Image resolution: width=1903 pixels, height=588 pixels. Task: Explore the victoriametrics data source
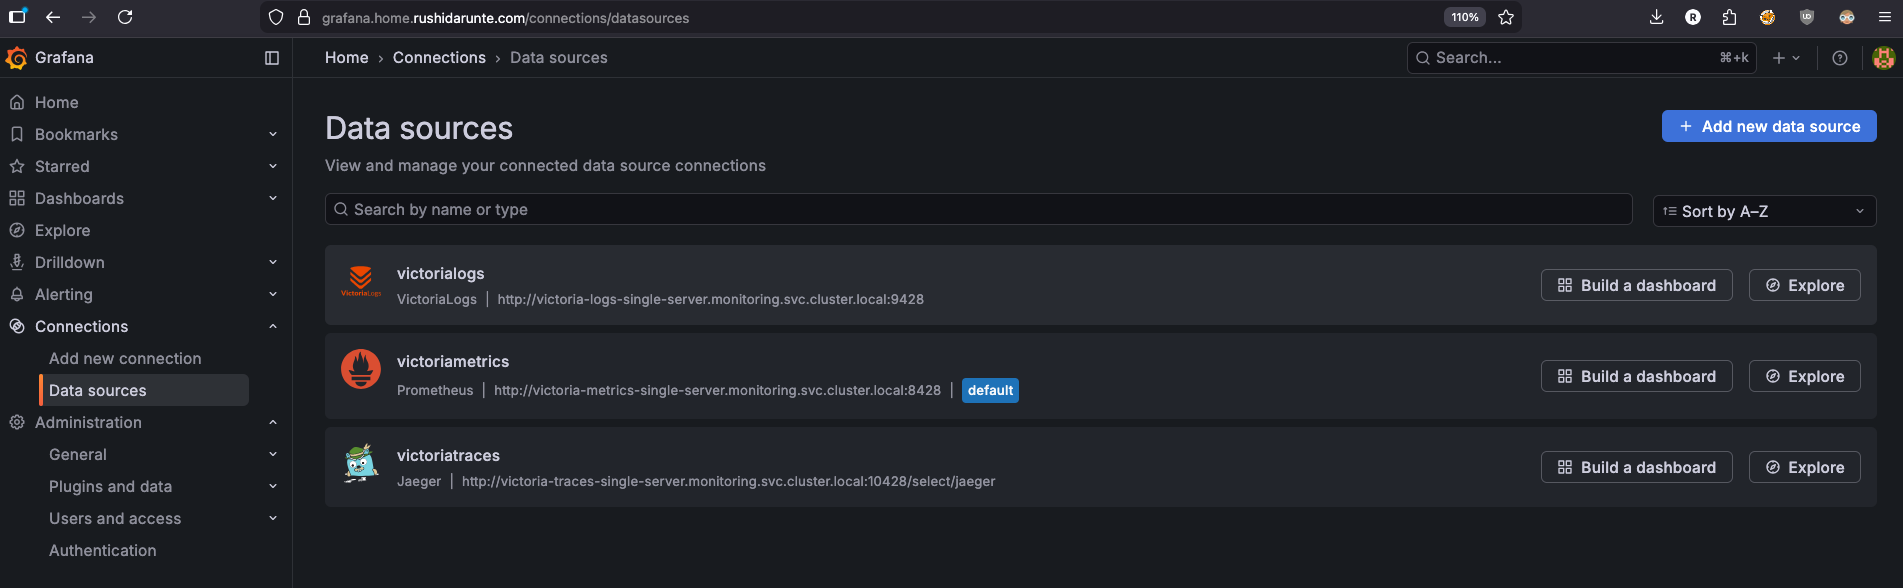[1804, 376]
